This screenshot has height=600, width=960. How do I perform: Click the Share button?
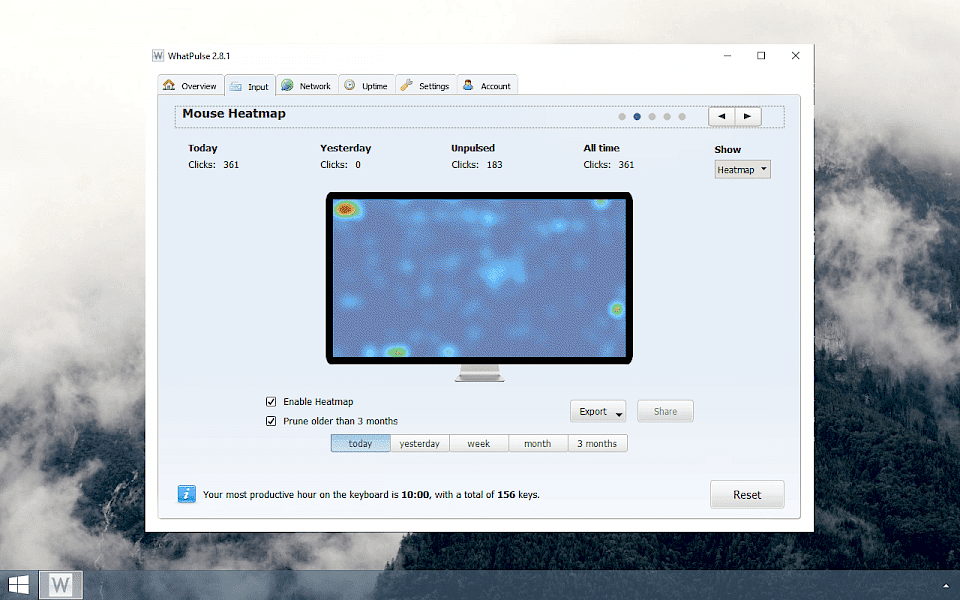point(666,411)
